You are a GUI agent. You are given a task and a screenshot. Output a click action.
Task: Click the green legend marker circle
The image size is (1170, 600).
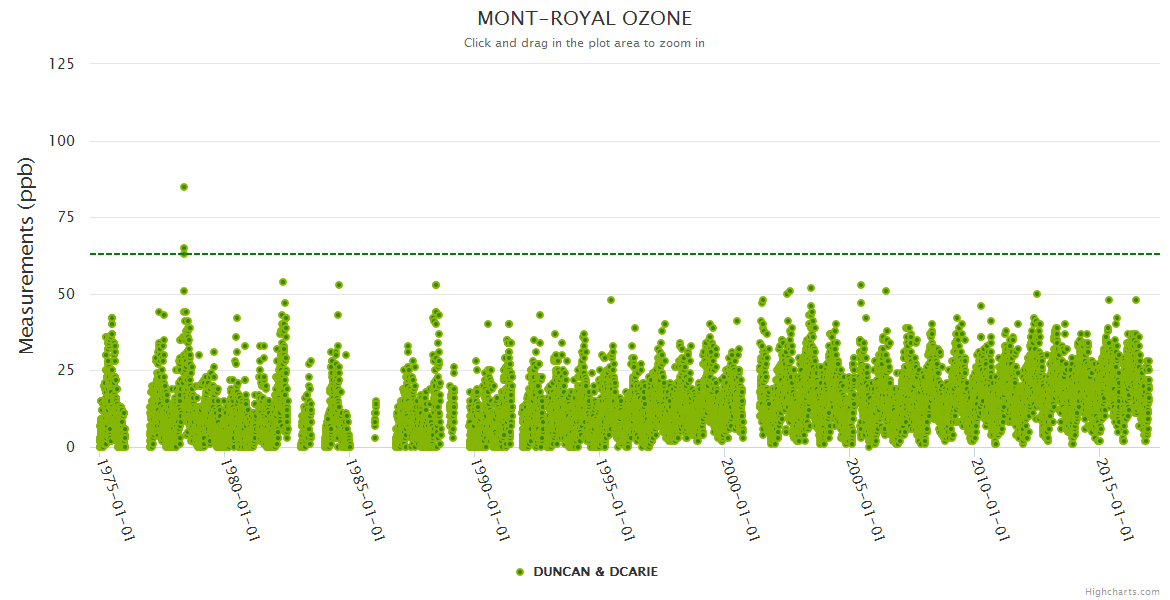click(520, 572)
